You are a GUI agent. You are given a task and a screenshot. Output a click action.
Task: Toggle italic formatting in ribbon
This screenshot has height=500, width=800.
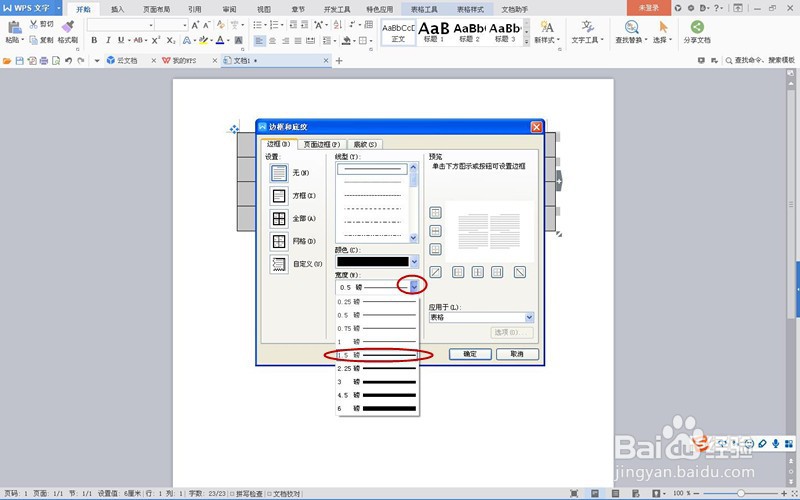108,40
